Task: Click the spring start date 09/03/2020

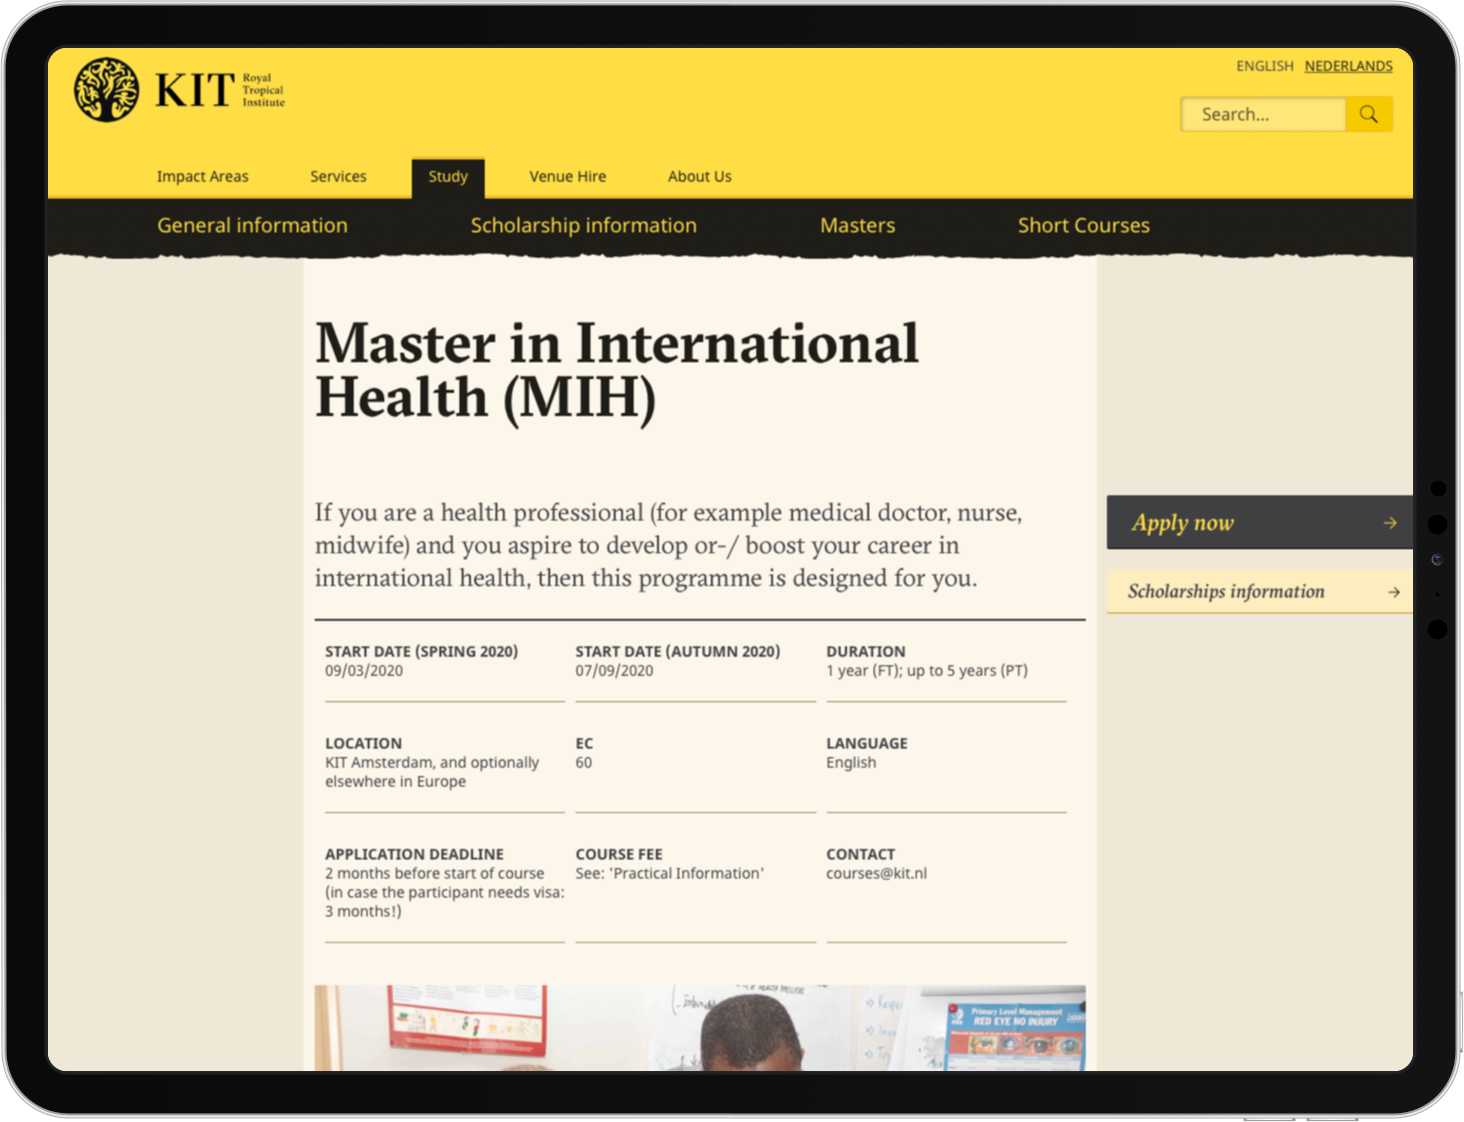Action: point(364,671)
